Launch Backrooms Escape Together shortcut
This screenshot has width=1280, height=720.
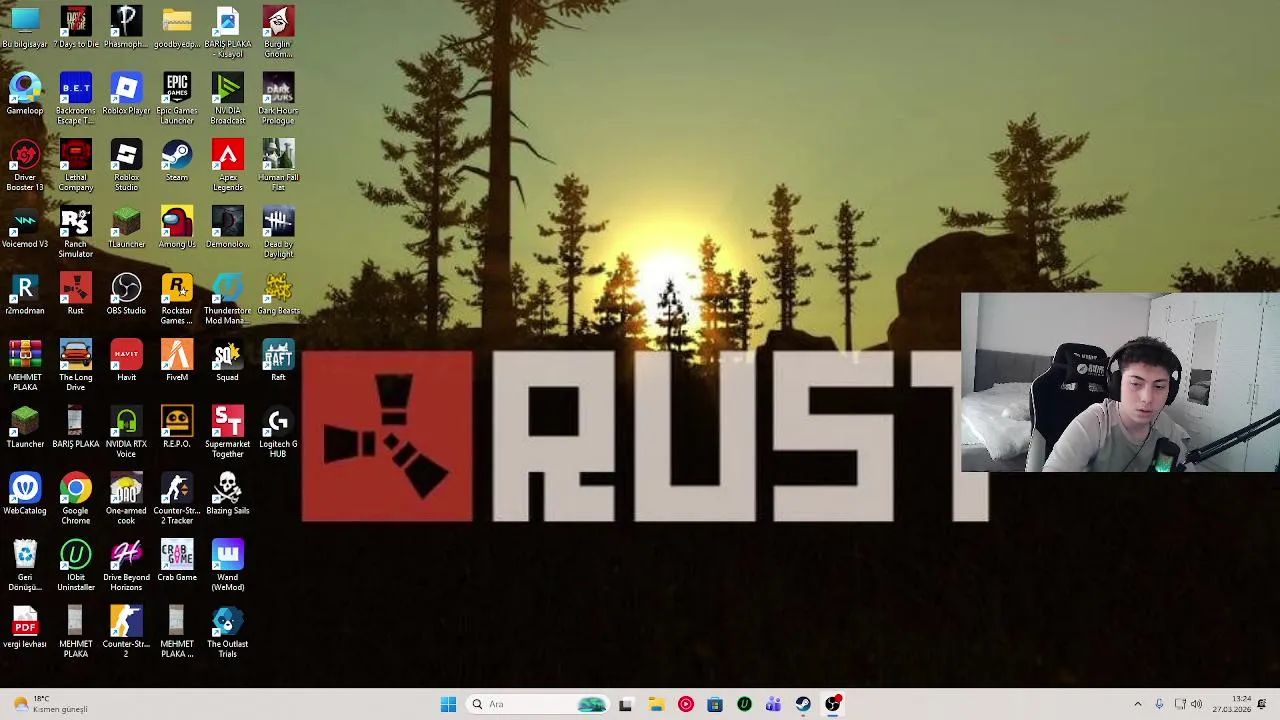[x=76, y=99]
